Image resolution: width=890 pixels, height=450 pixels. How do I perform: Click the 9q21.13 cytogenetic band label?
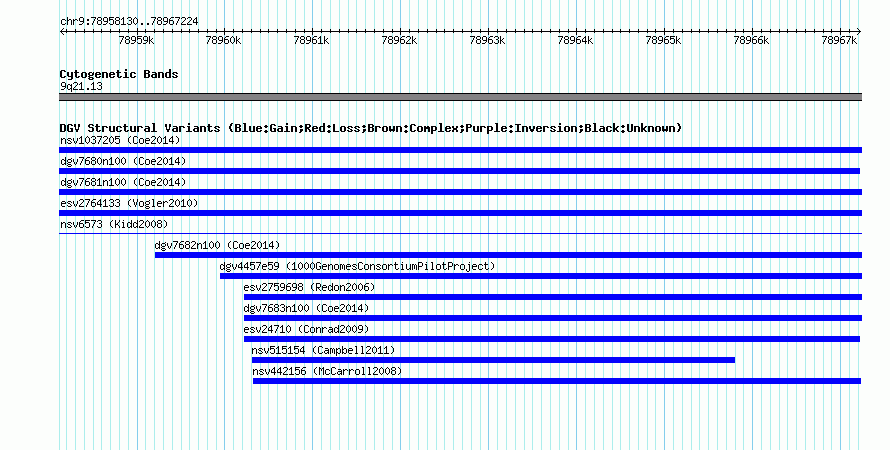82,86
